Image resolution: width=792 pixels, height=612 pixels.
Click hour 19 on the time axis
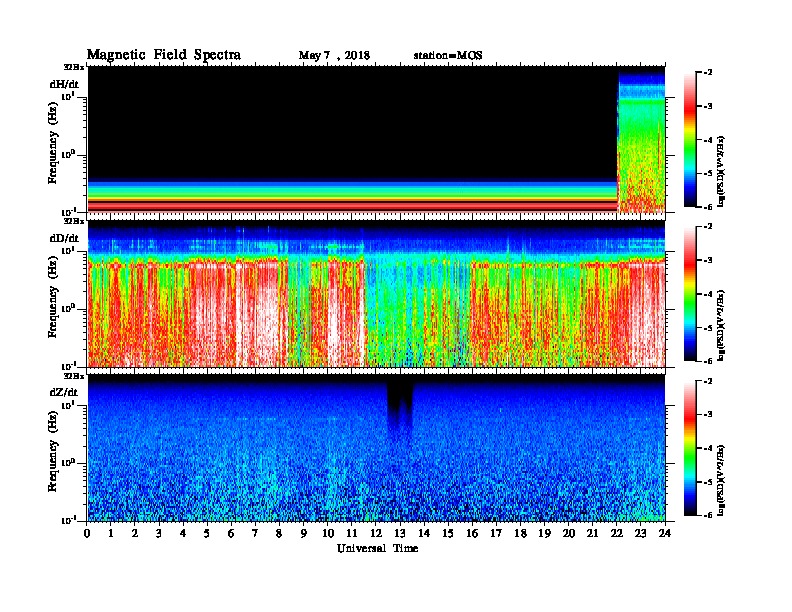(544, 533)
